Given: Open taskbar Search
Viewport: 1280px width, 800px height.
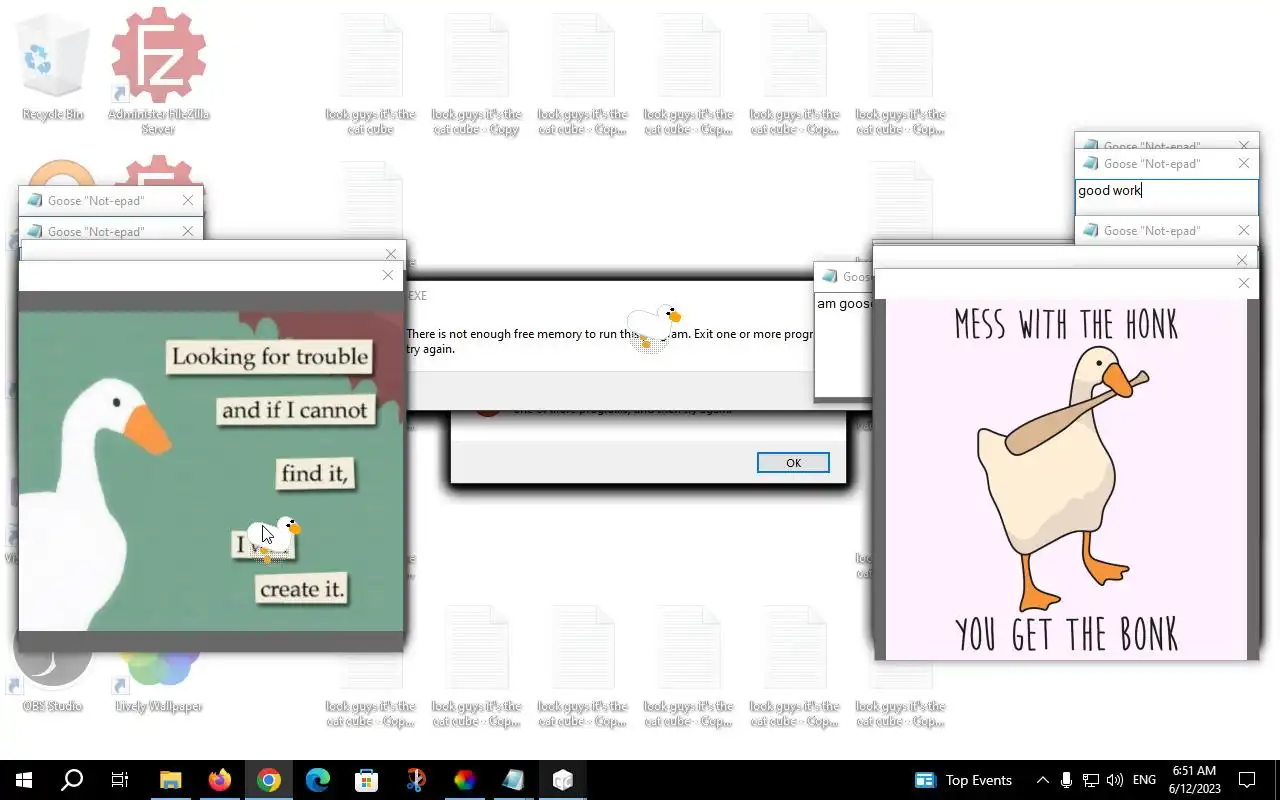Looking at the screenshot, I should point(72,780).
